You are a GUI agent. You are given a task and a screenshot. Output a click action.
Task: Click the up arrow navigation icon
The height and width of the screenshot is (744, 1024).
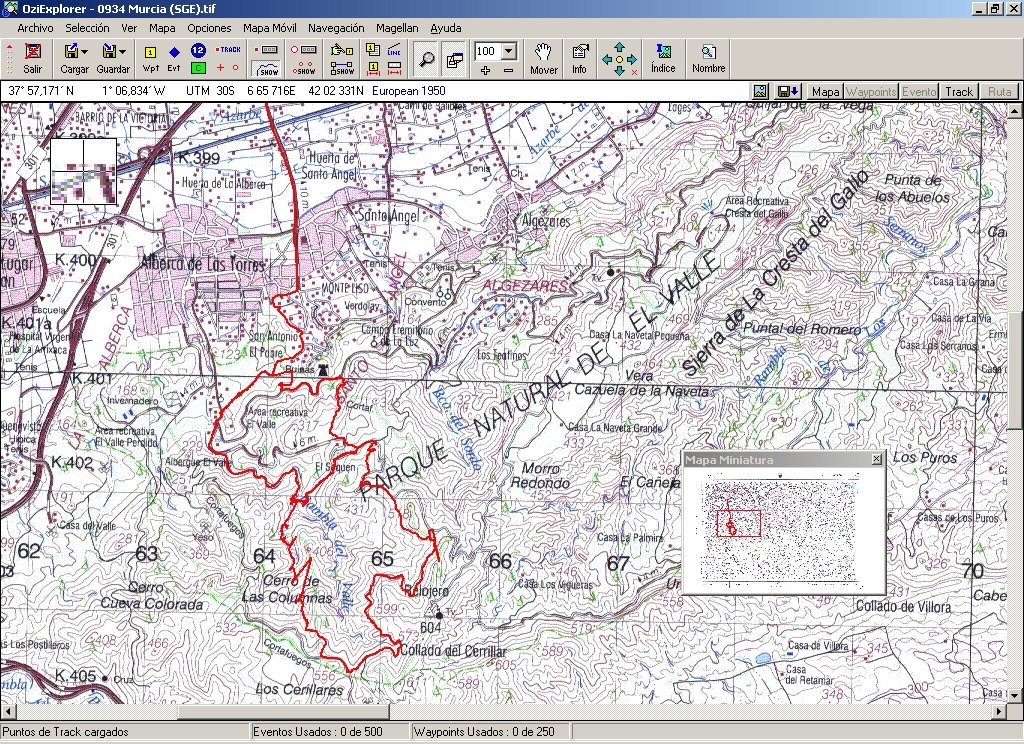[619, 47]
